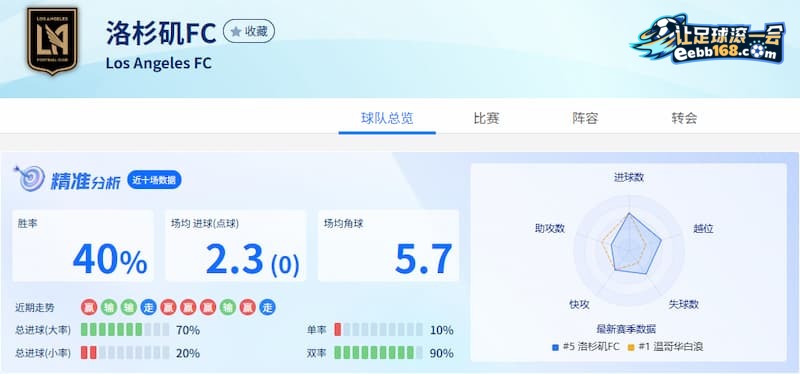
Task: Click the 胜率 40% stat card
Action: pos(83,245)
